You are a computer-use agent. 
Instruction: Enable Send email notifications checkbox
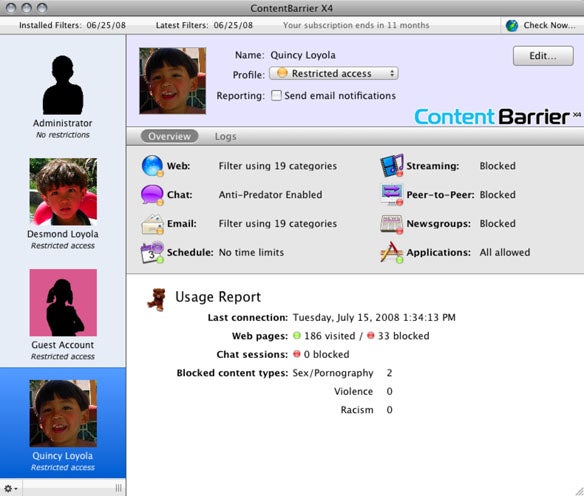(x=276, y=95)
